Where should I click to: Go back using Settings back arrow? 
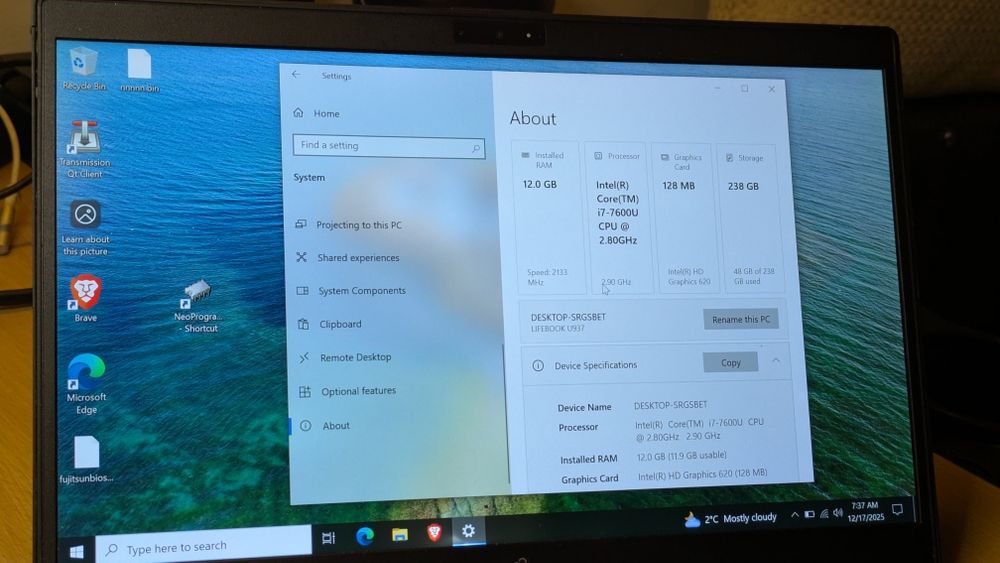pos(296,75)
